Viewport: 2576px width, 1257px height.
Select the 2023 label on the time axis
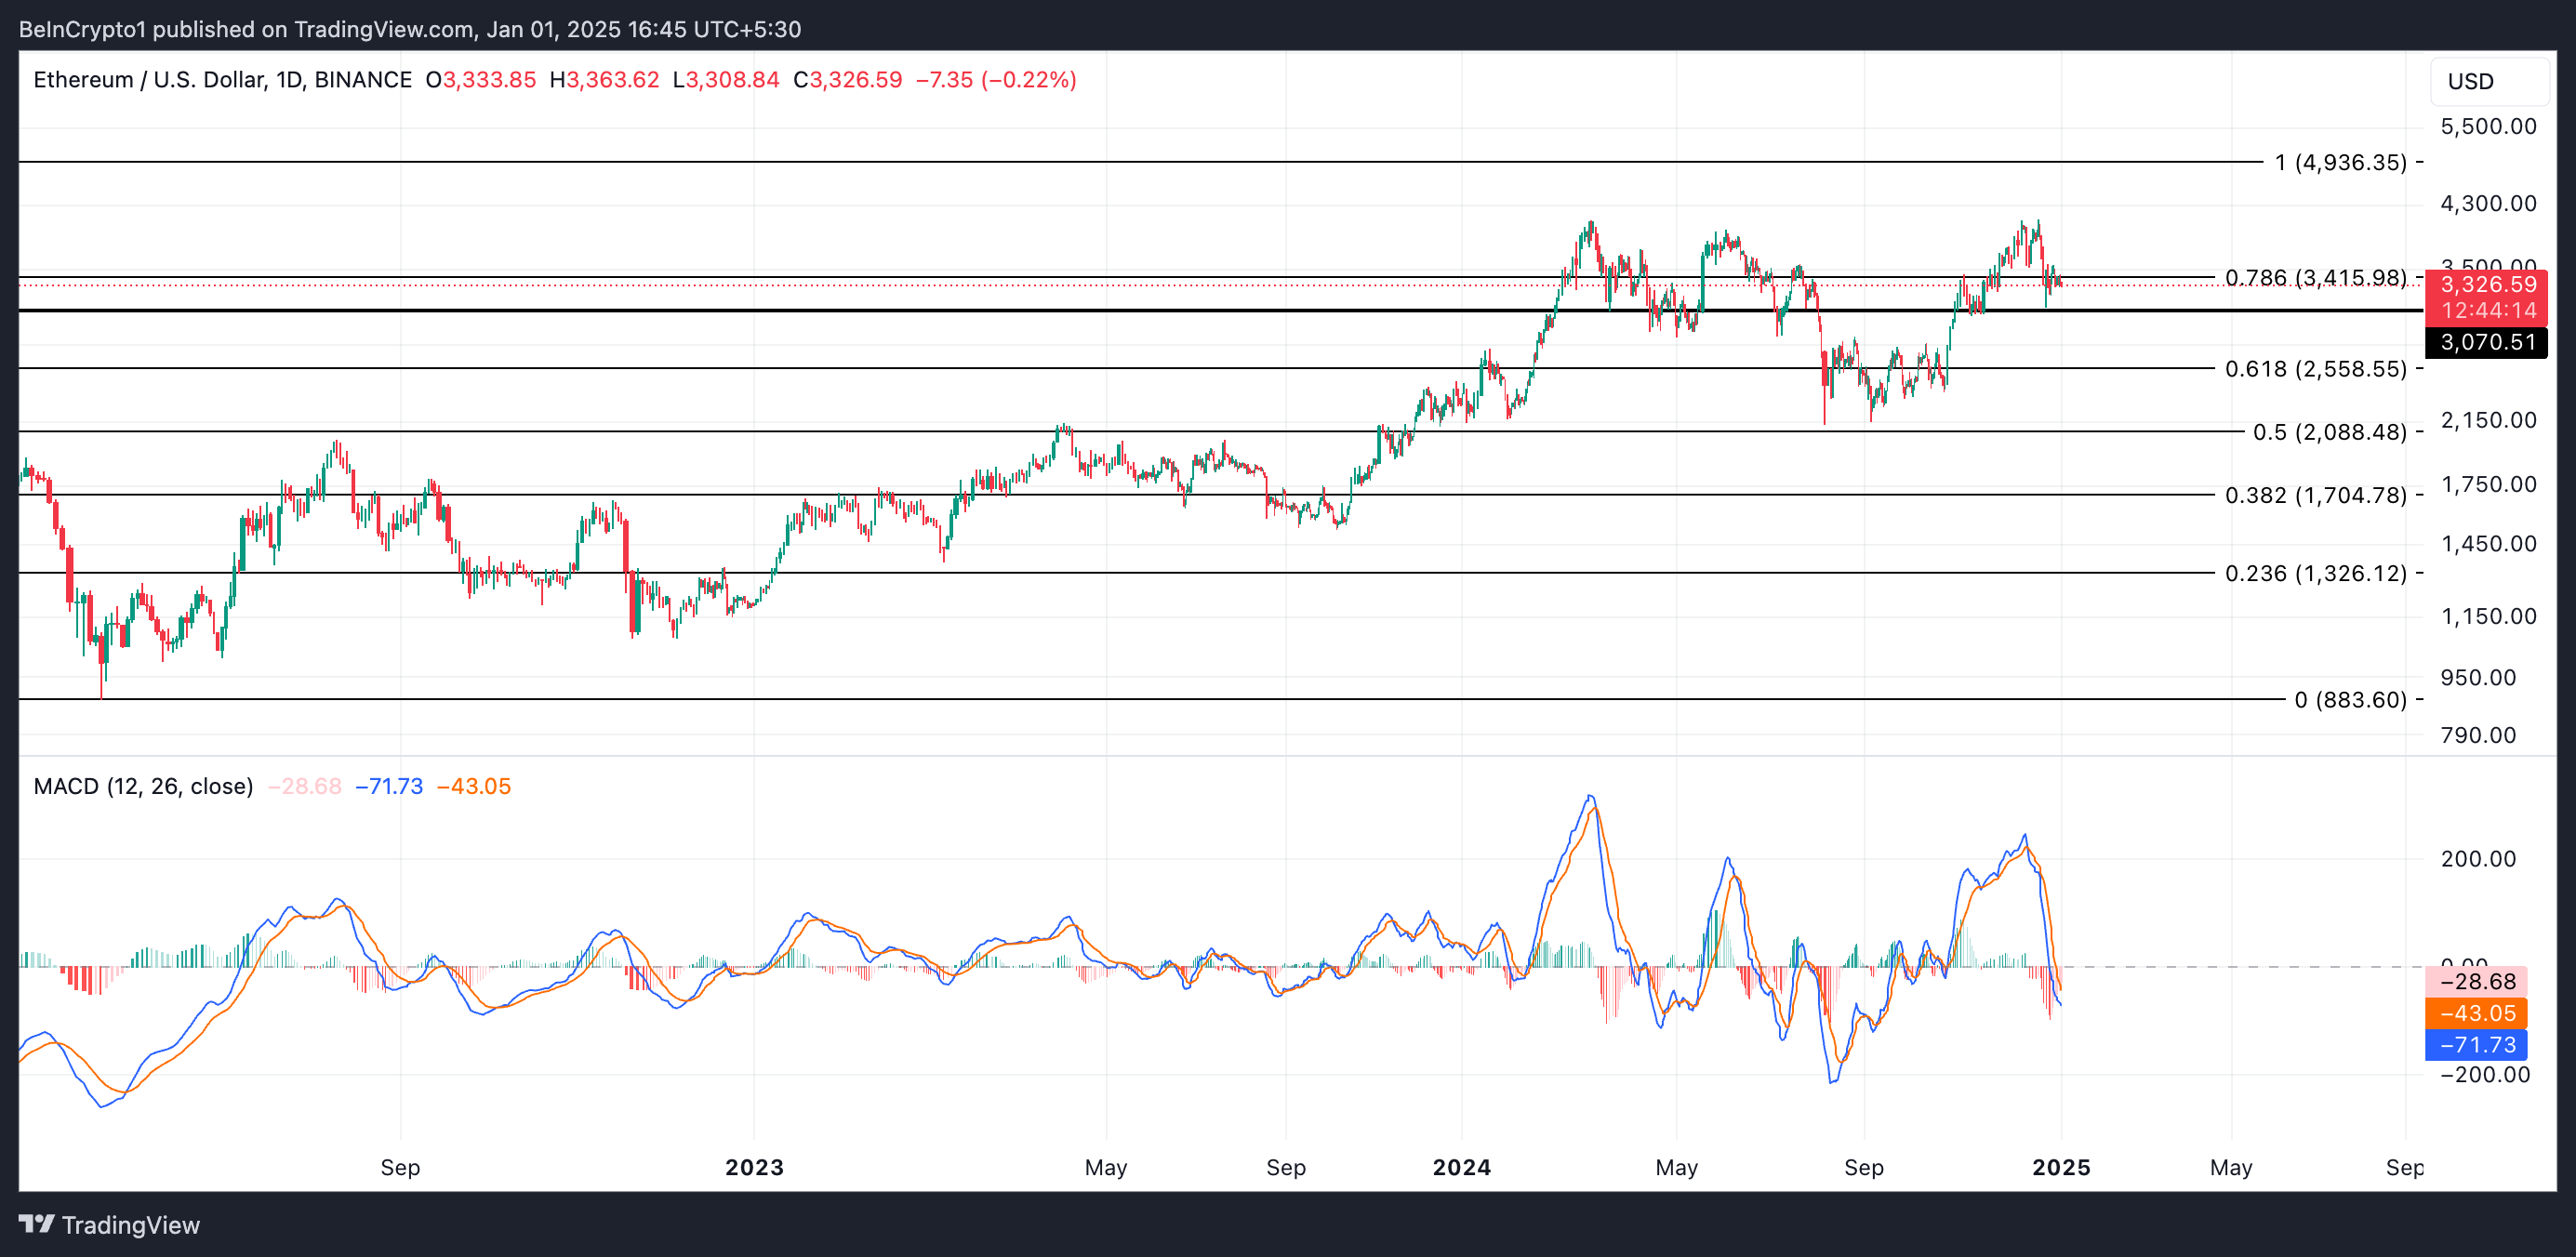tap(755, 1167)
